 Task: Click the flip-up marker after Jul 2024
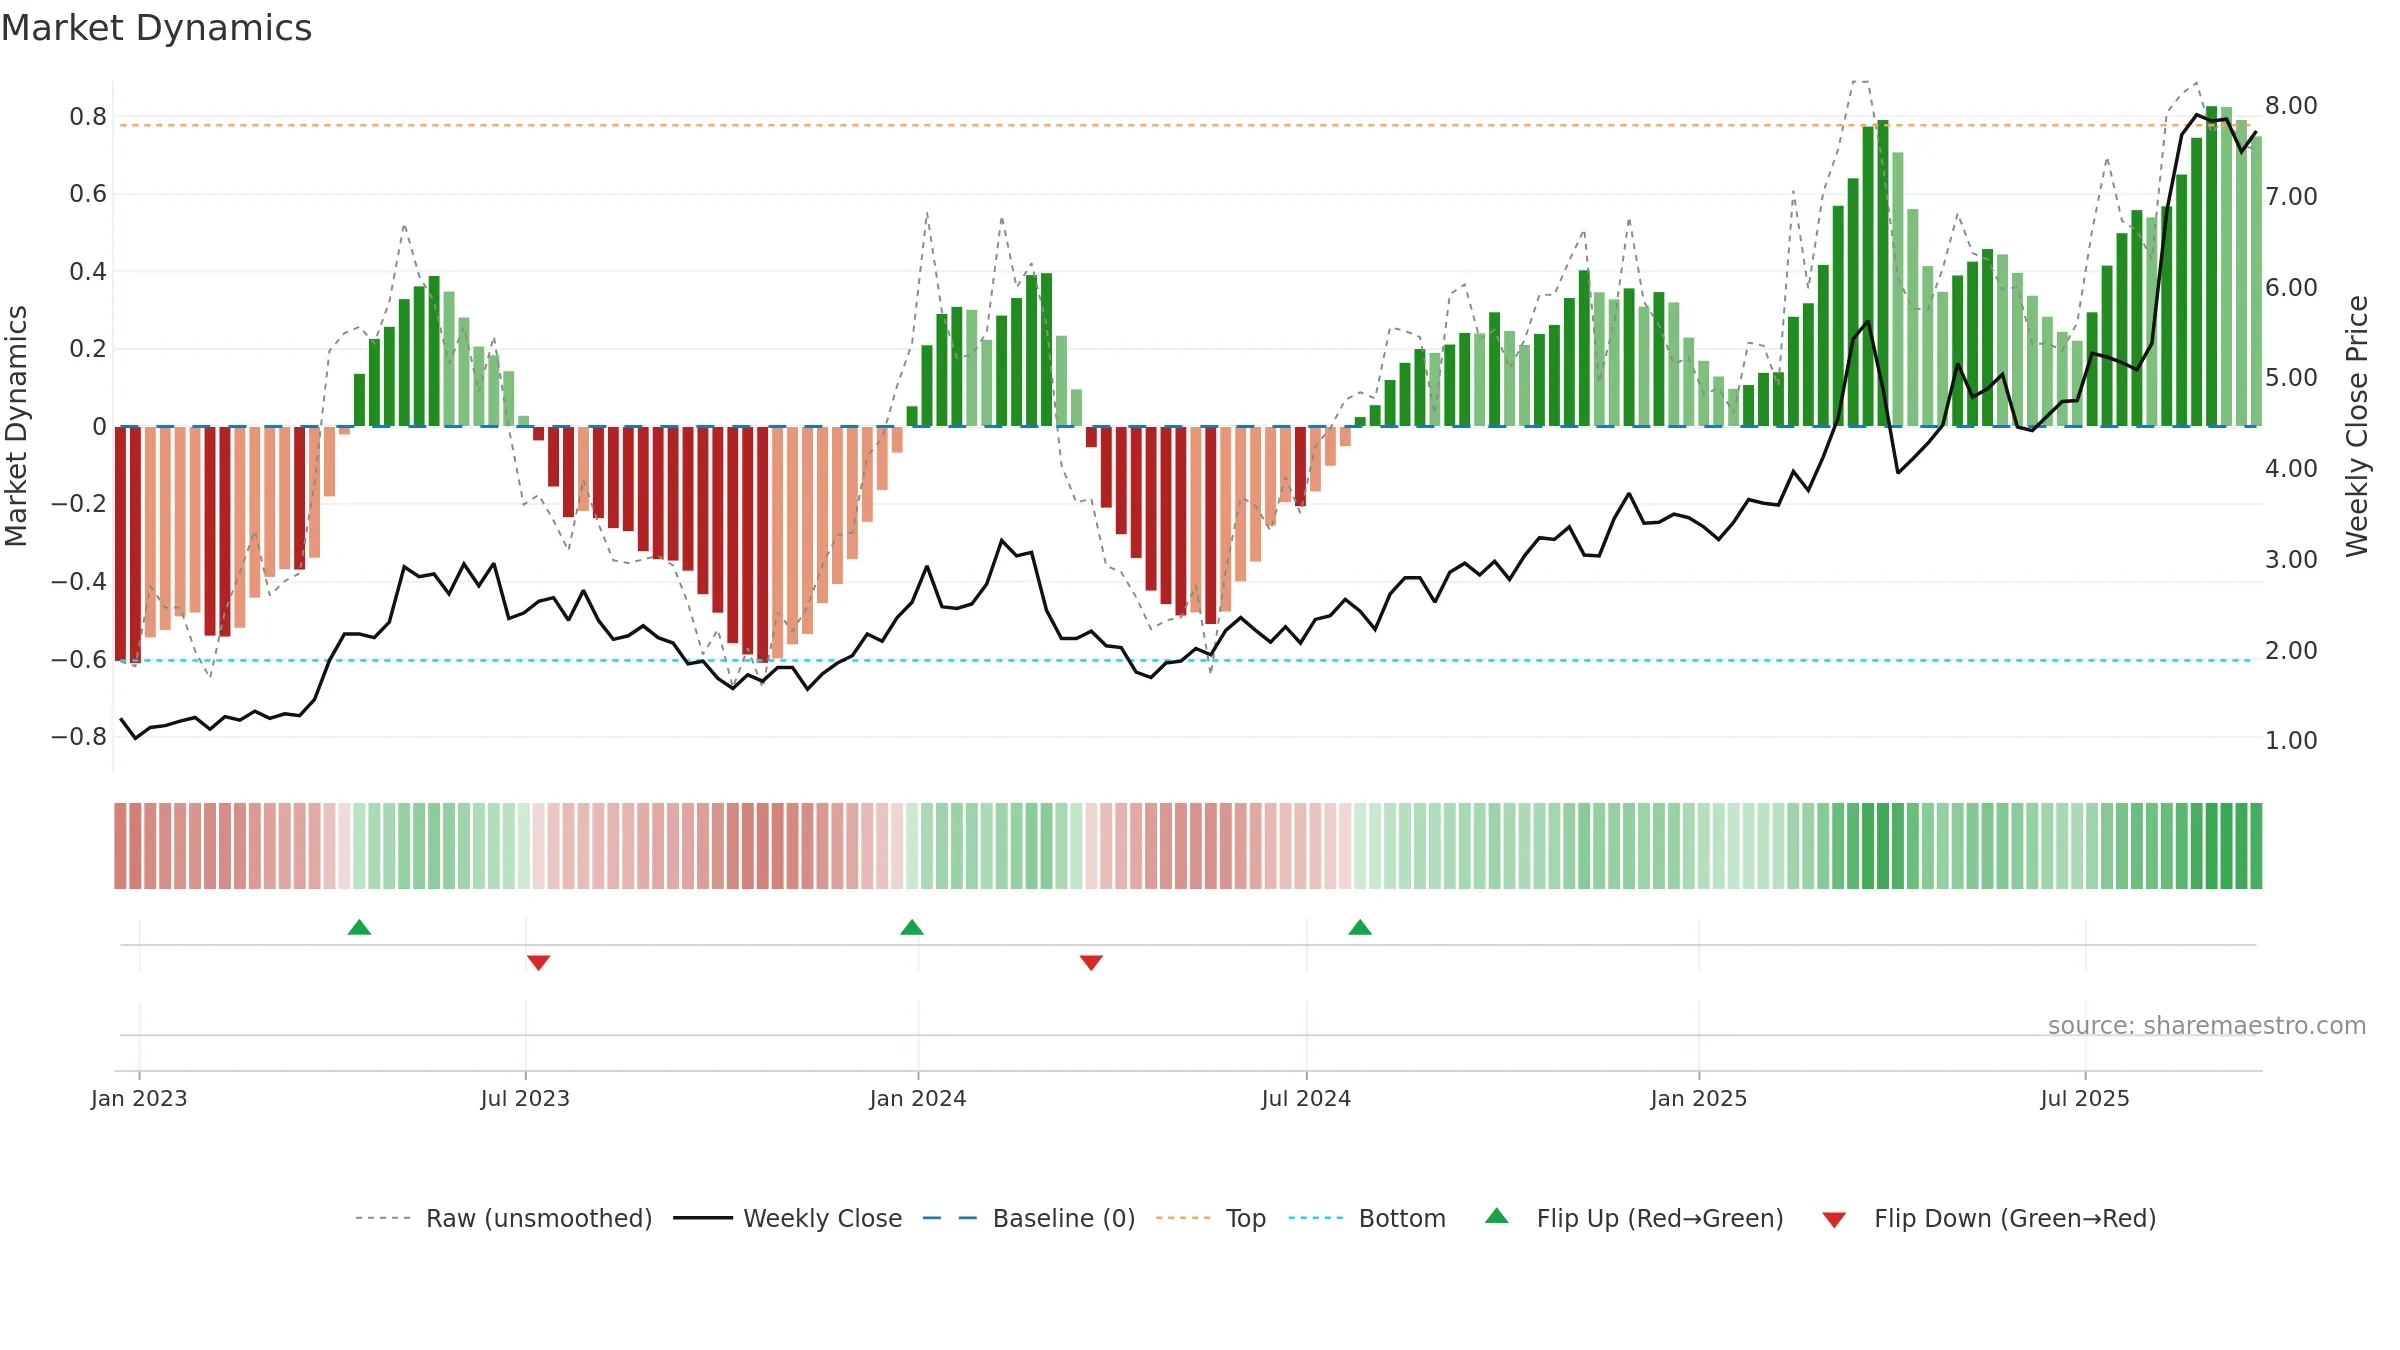(x=1360, y=927)
